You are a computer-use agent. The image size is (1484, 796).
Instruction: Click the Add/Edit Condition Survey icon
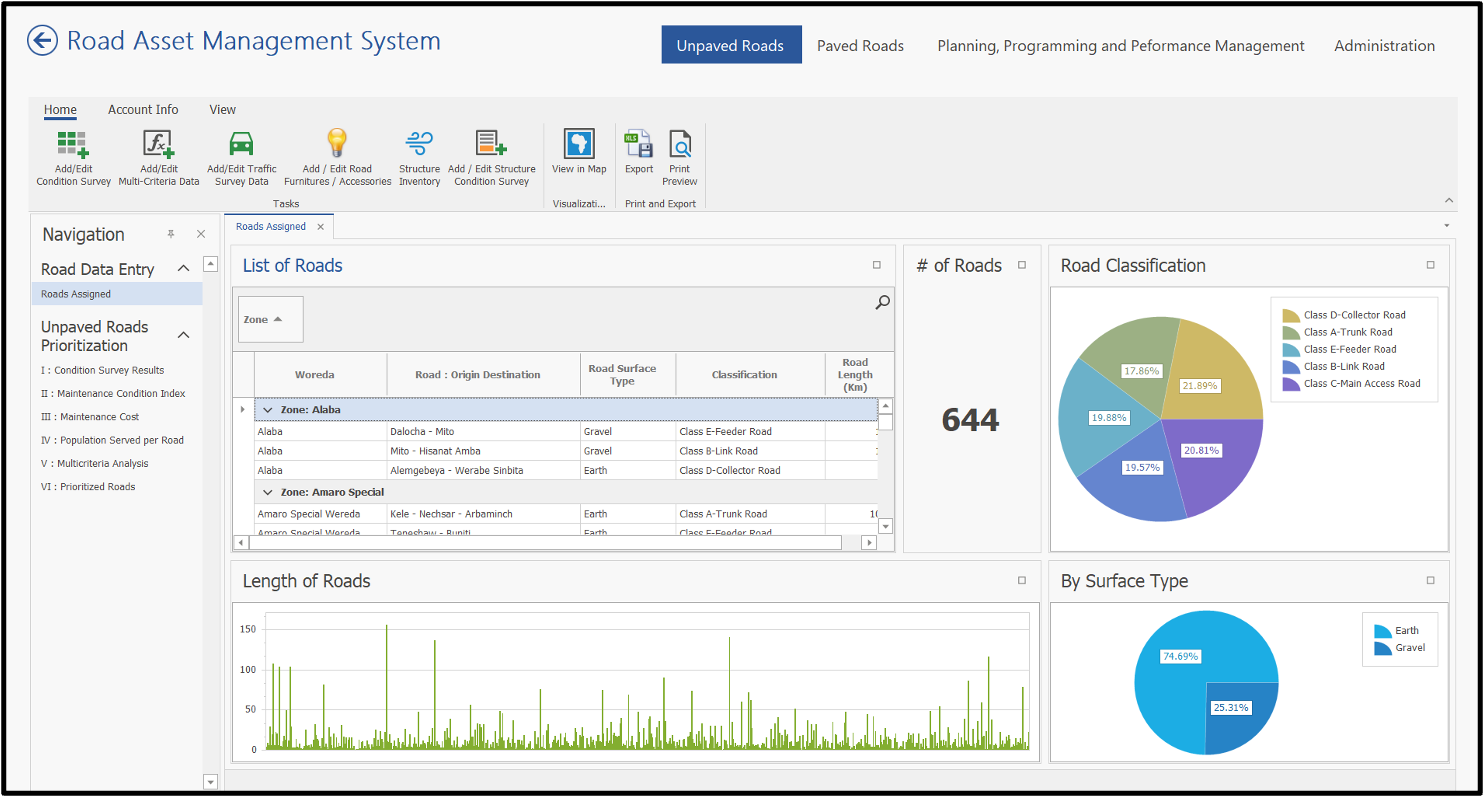click(73, 145)
